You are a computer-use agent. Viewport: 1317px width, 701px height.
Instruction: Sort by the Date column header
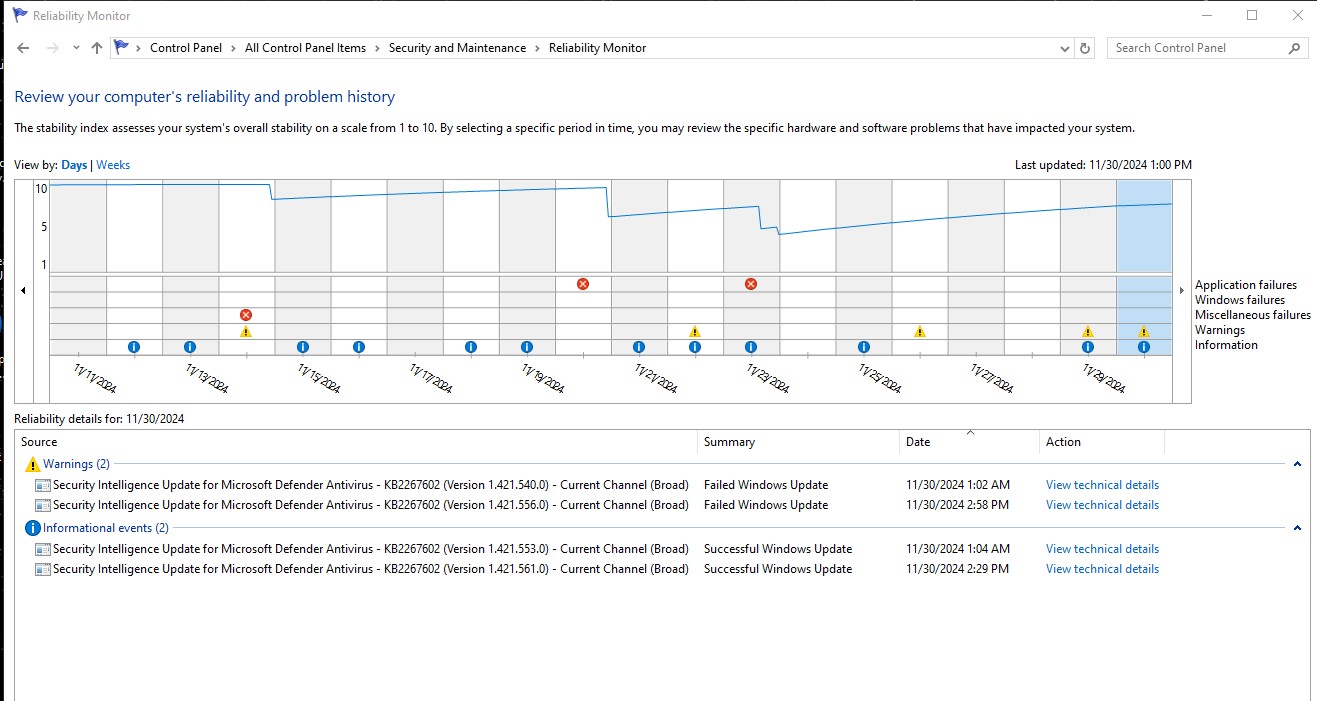tap(970, 442)
